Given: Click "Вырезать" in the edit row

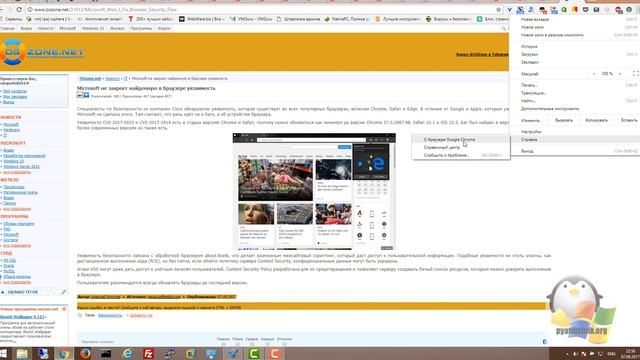Looking at the screenshot, I should [x=564, y=120].
